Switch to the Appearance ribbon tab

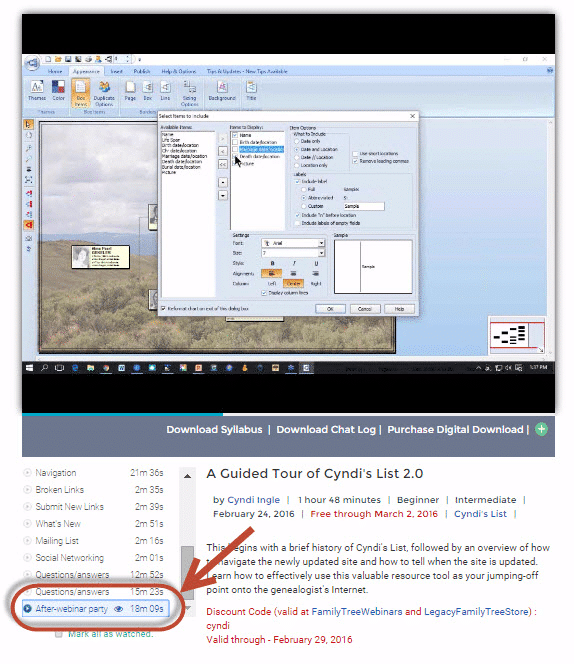pos(86,72)
